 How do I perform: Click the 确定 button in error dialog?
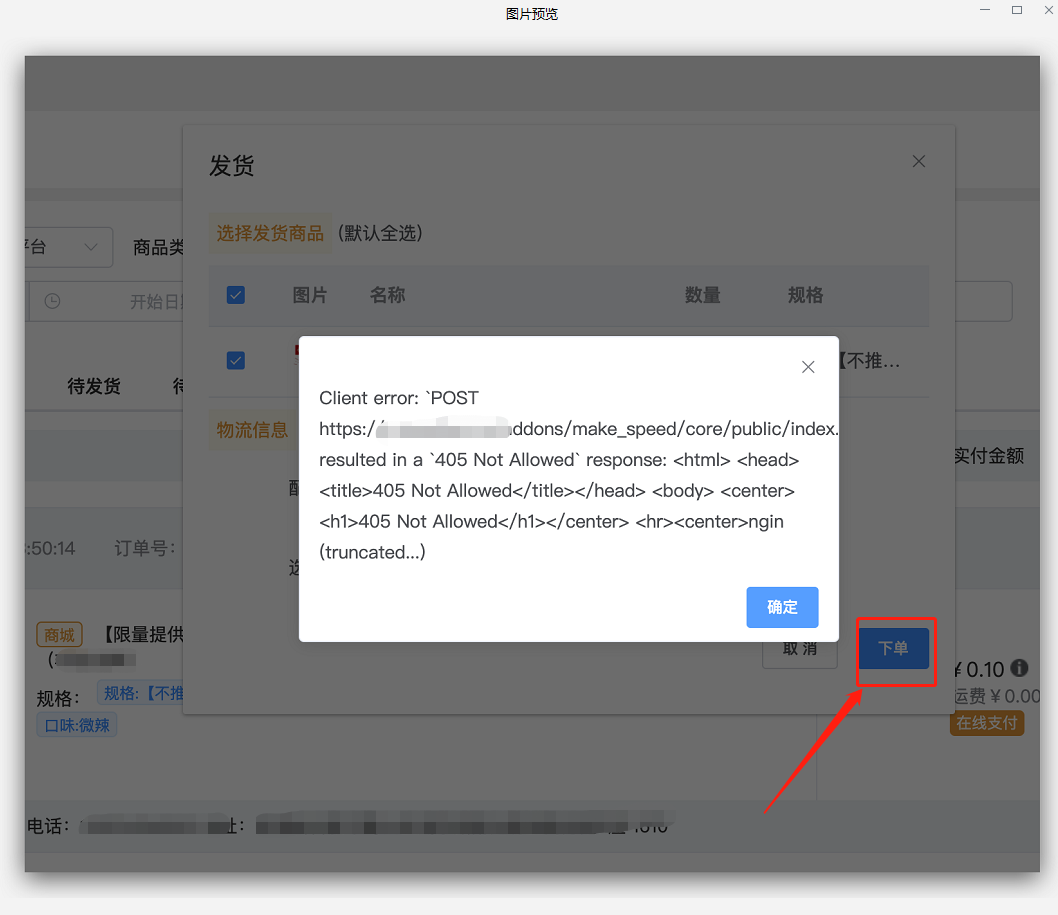tap(782, 607)
